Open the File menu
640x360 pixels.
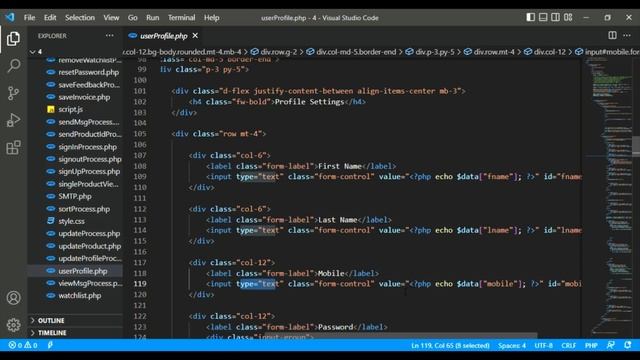coord(29,18)
